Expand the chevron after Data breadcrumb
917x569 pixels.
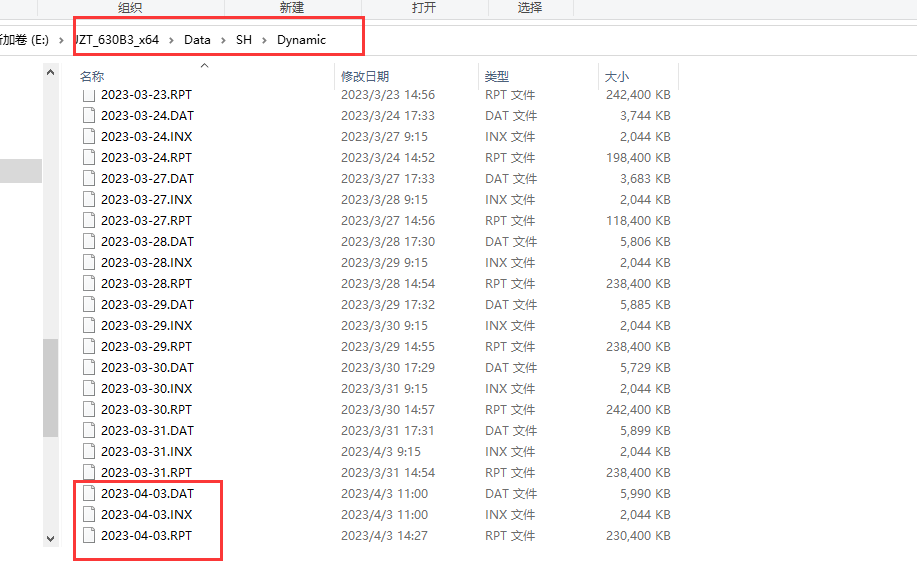click(x=223, y=40)
